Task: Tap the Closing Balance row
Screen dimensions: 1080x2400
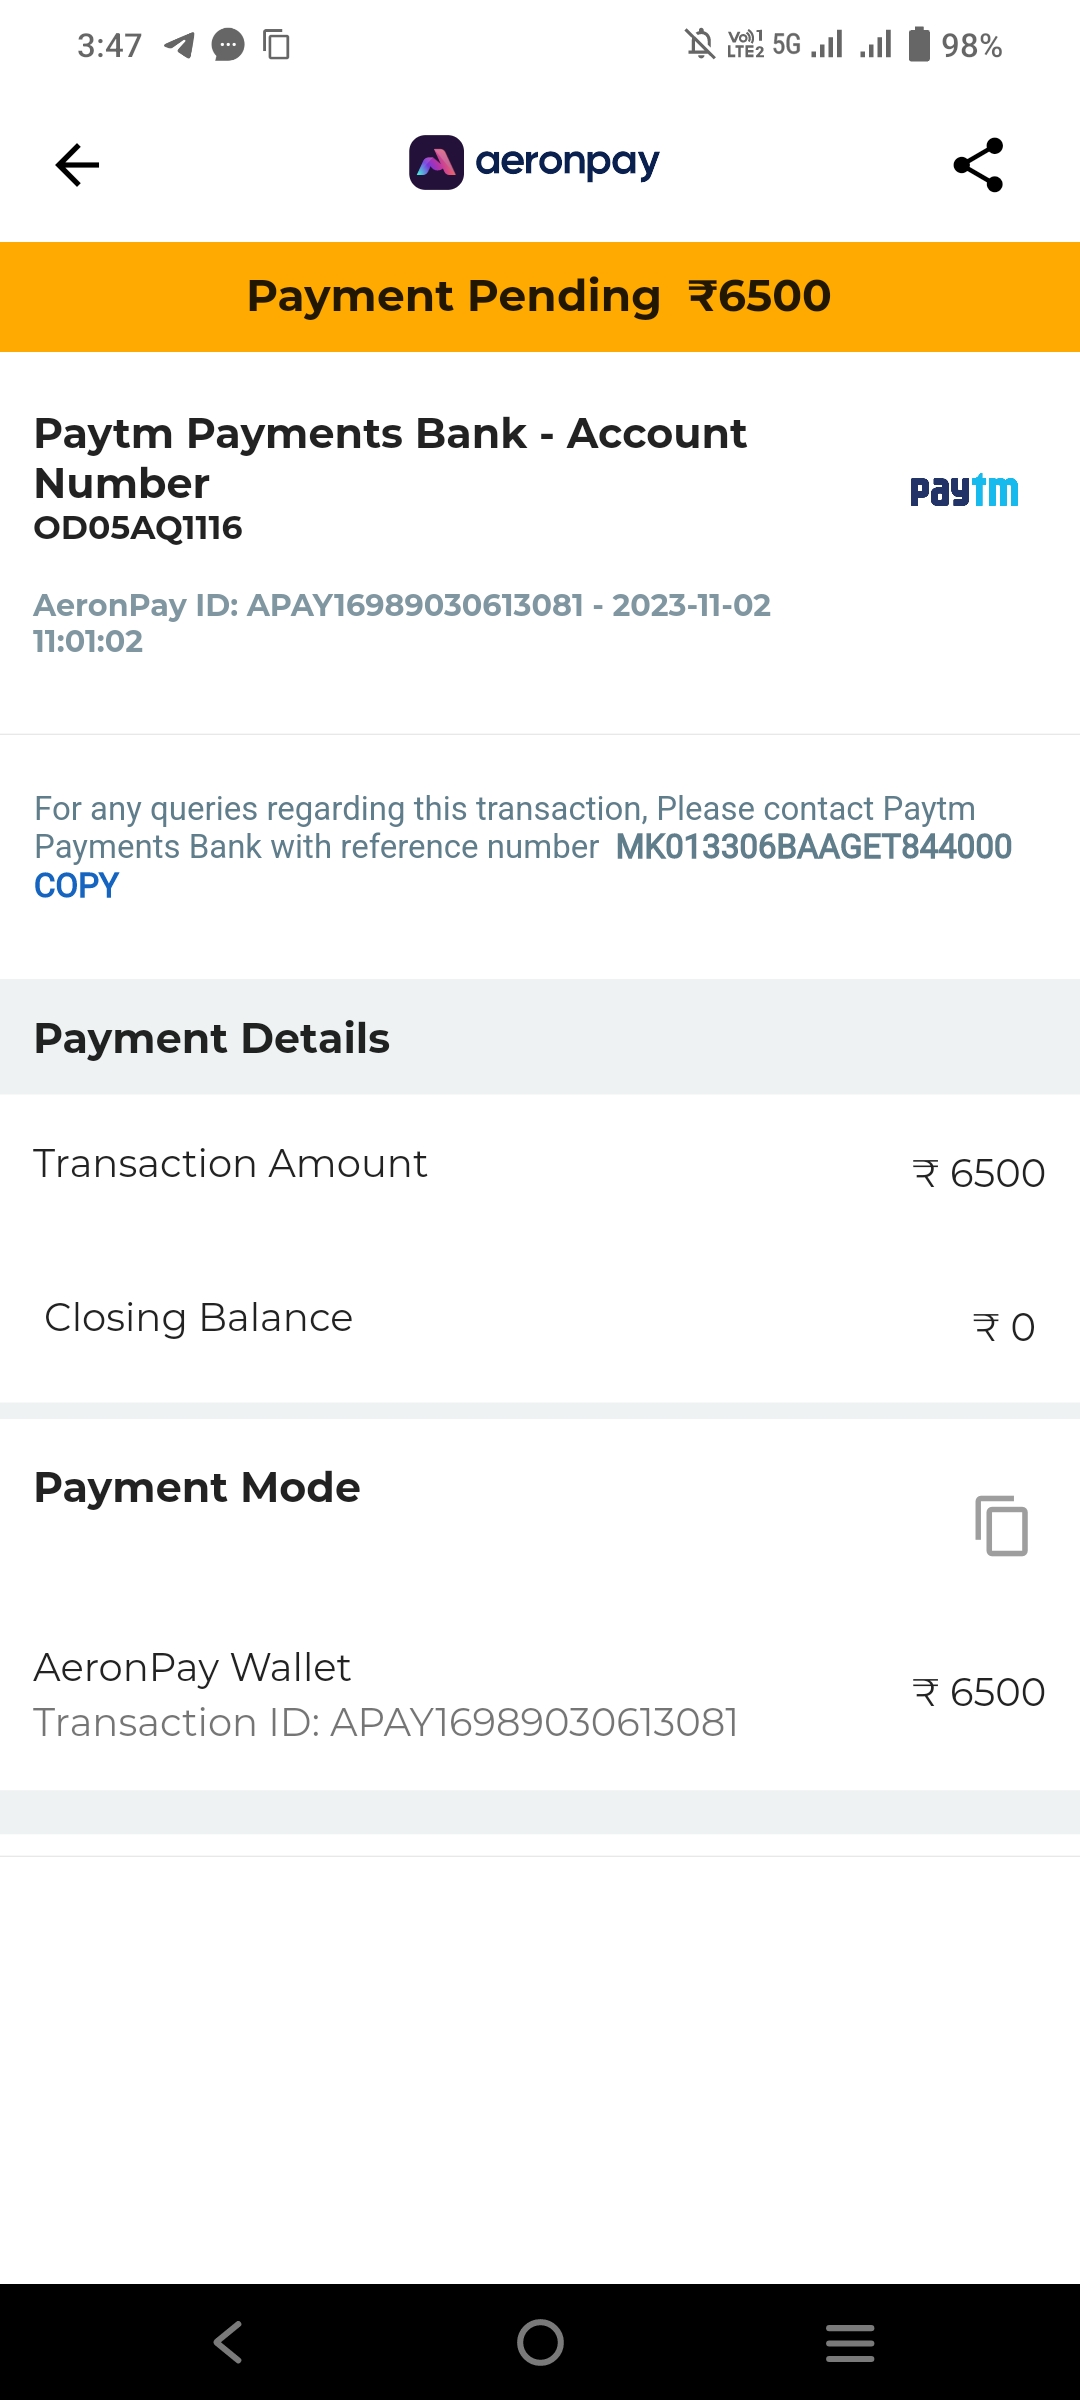Action: point(540,1322)
